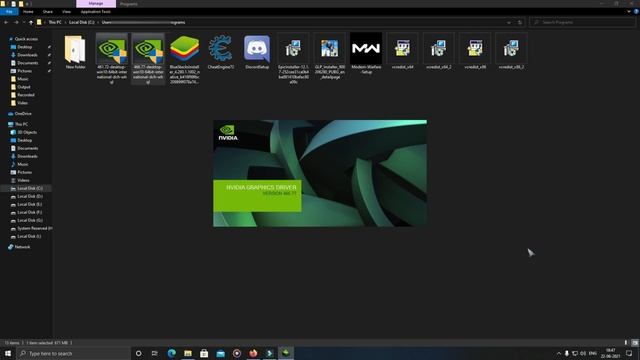Select Network in navigation pane
The width and height of the screenshot is (640, 360).
tap(22, 247)
